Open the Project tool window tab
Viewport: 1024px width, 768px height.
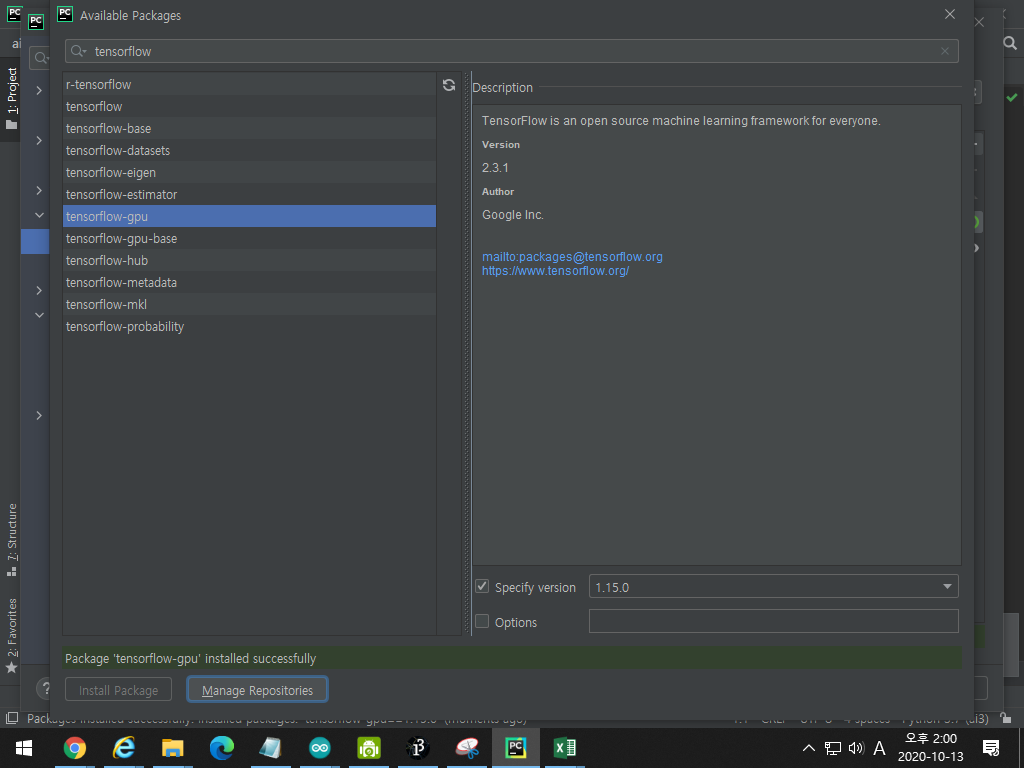click(12, 98)
